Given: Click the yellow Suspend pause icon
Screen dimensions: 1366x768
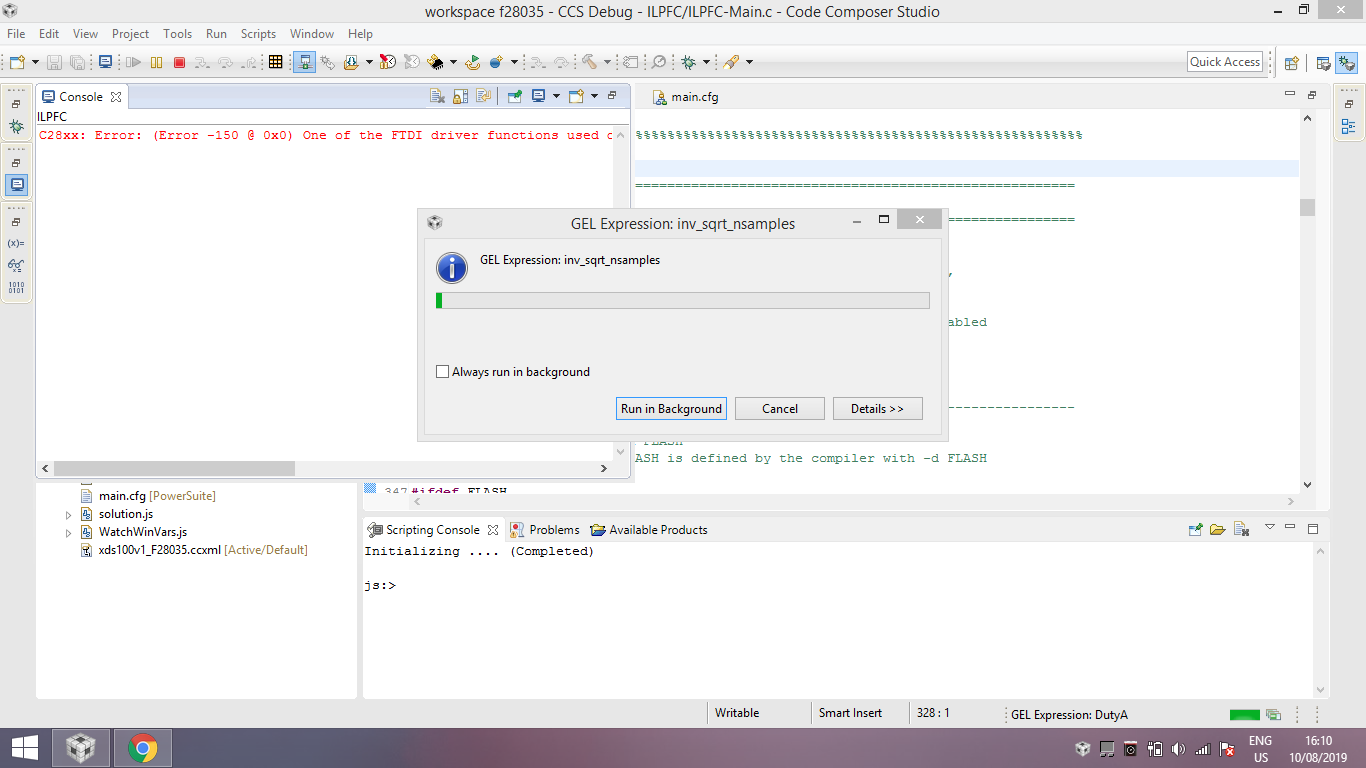Looking at the screenshot, I should tap(156, 62).
